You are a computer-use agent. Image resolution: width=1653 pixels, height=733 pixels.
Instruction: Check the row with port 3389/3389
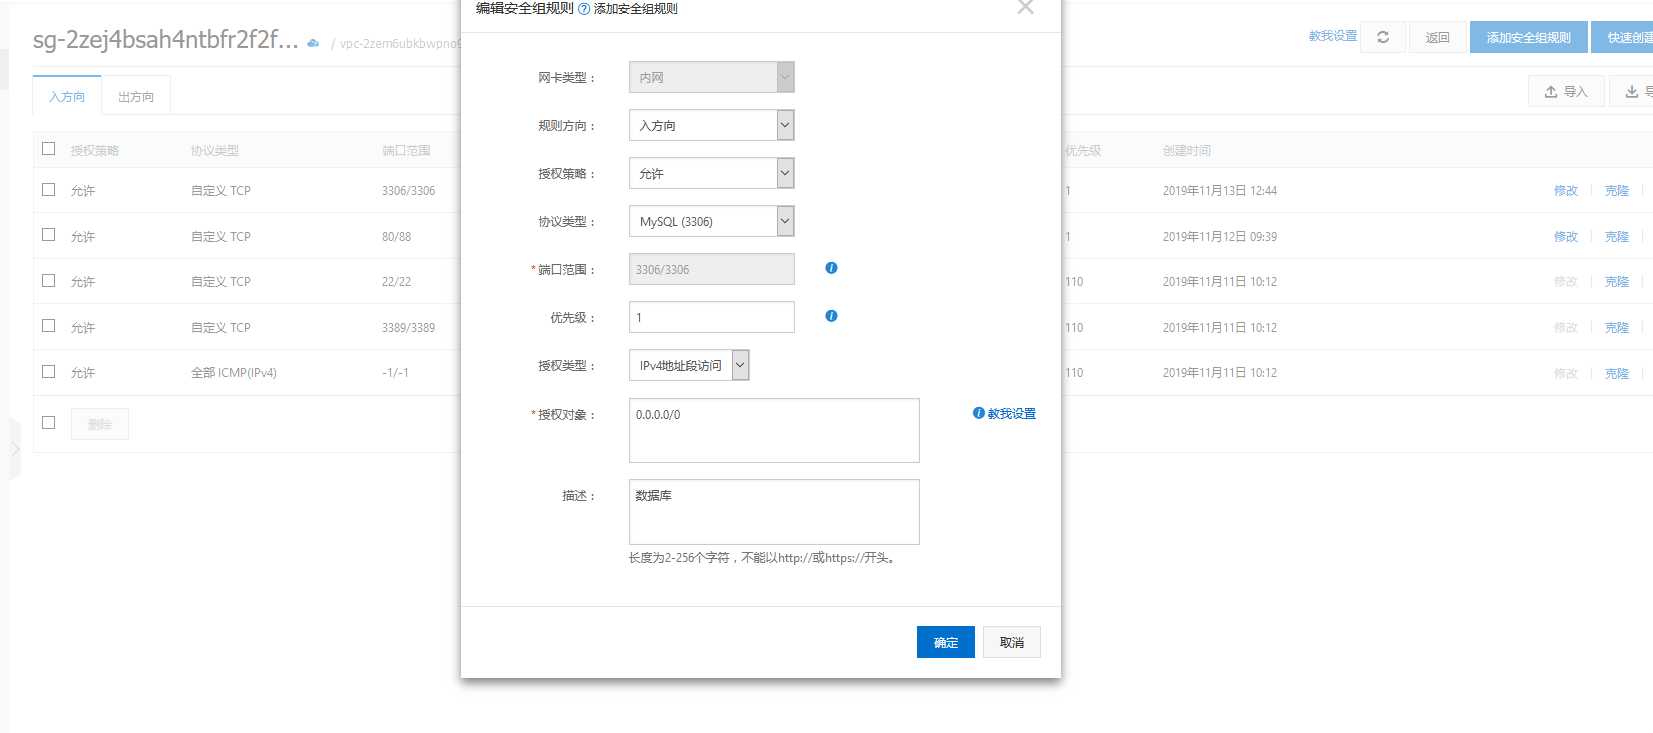coord(48,326)
